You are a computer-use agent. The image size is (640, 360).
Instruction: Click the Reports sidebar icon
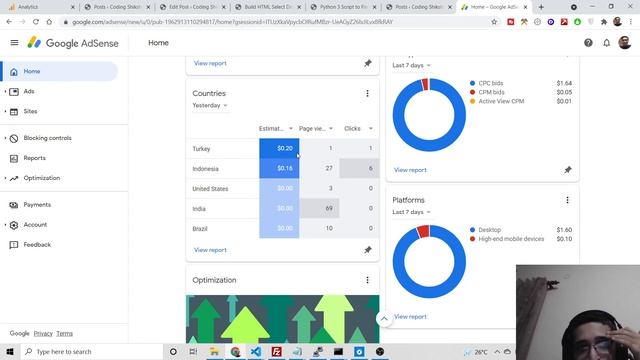point(14,158)
